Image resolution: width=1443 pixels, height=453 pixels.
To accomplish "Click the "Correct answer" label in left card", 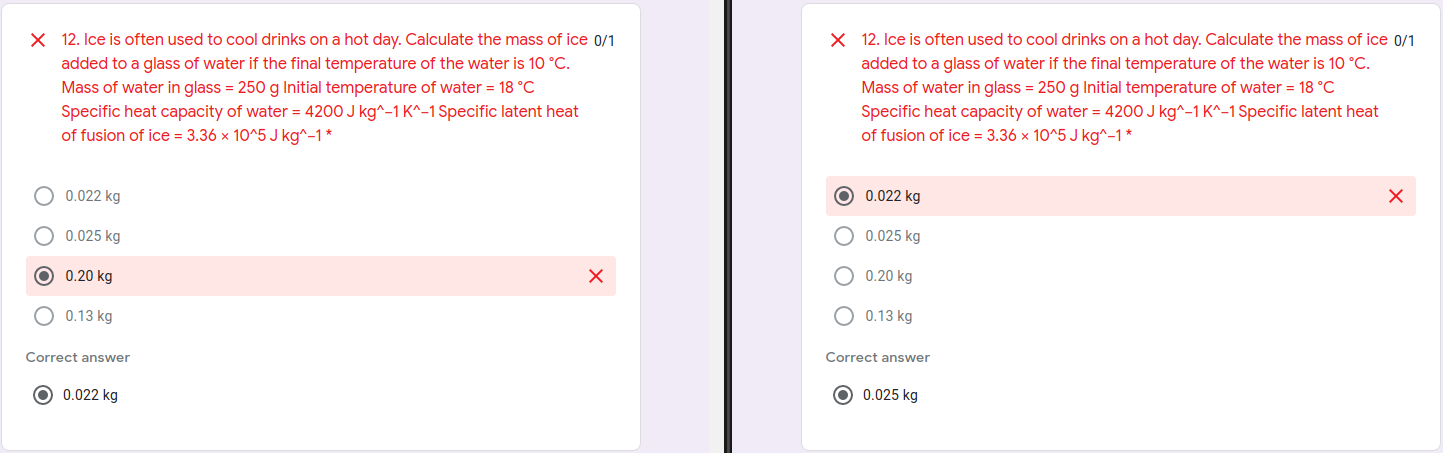I will (78, 357).
